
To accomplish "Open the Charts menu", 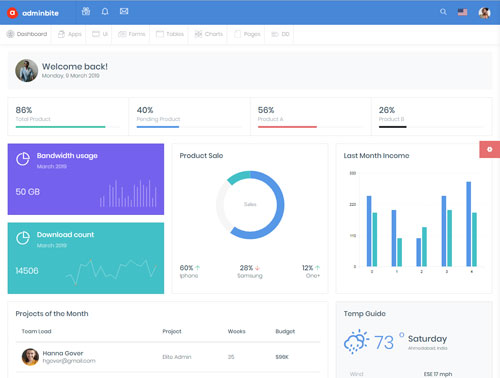I will click(x=209, y=34).
